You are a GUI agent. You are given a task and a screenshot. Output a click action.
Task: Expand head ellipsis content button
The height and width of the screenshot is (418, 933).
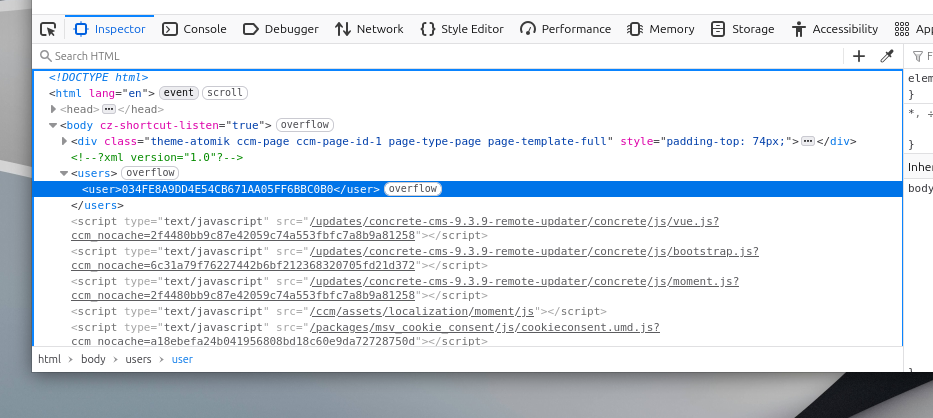click(x=108, y=109)
